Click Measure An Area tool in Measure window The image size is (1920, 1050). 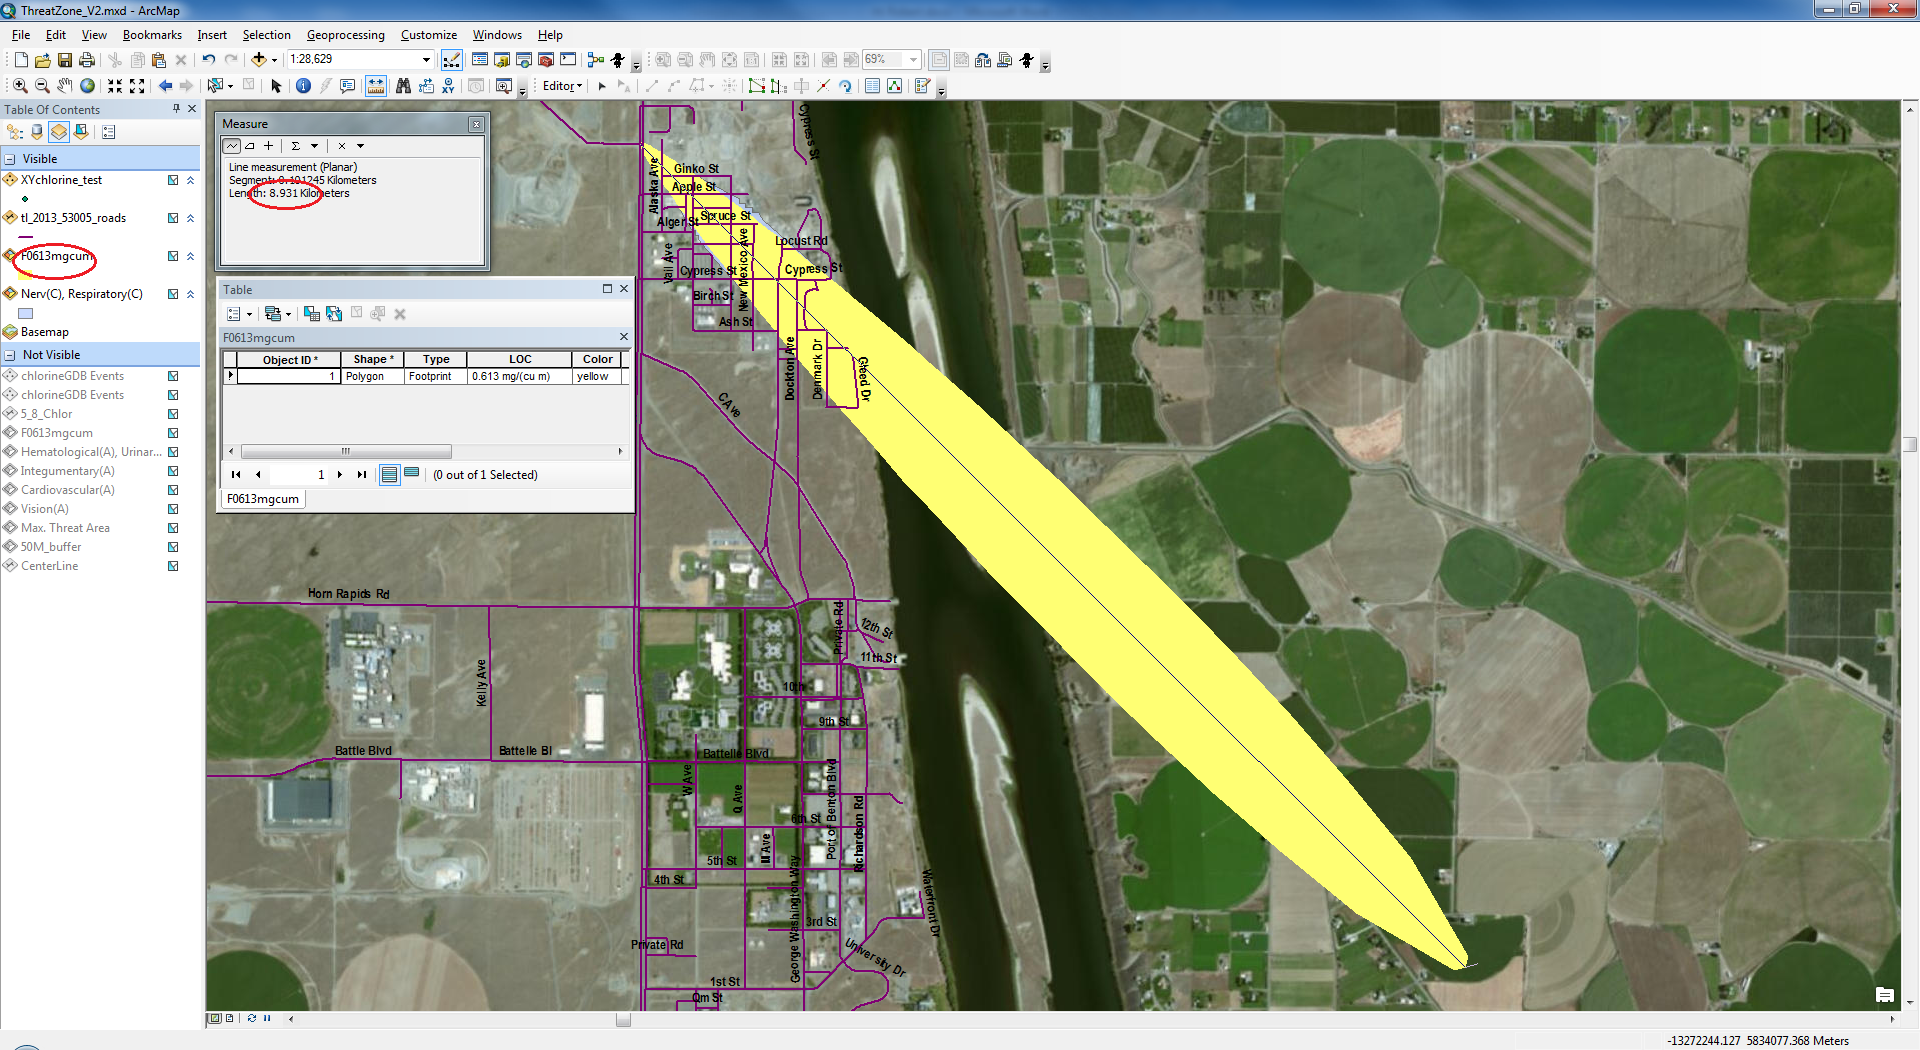coord(250,146)
